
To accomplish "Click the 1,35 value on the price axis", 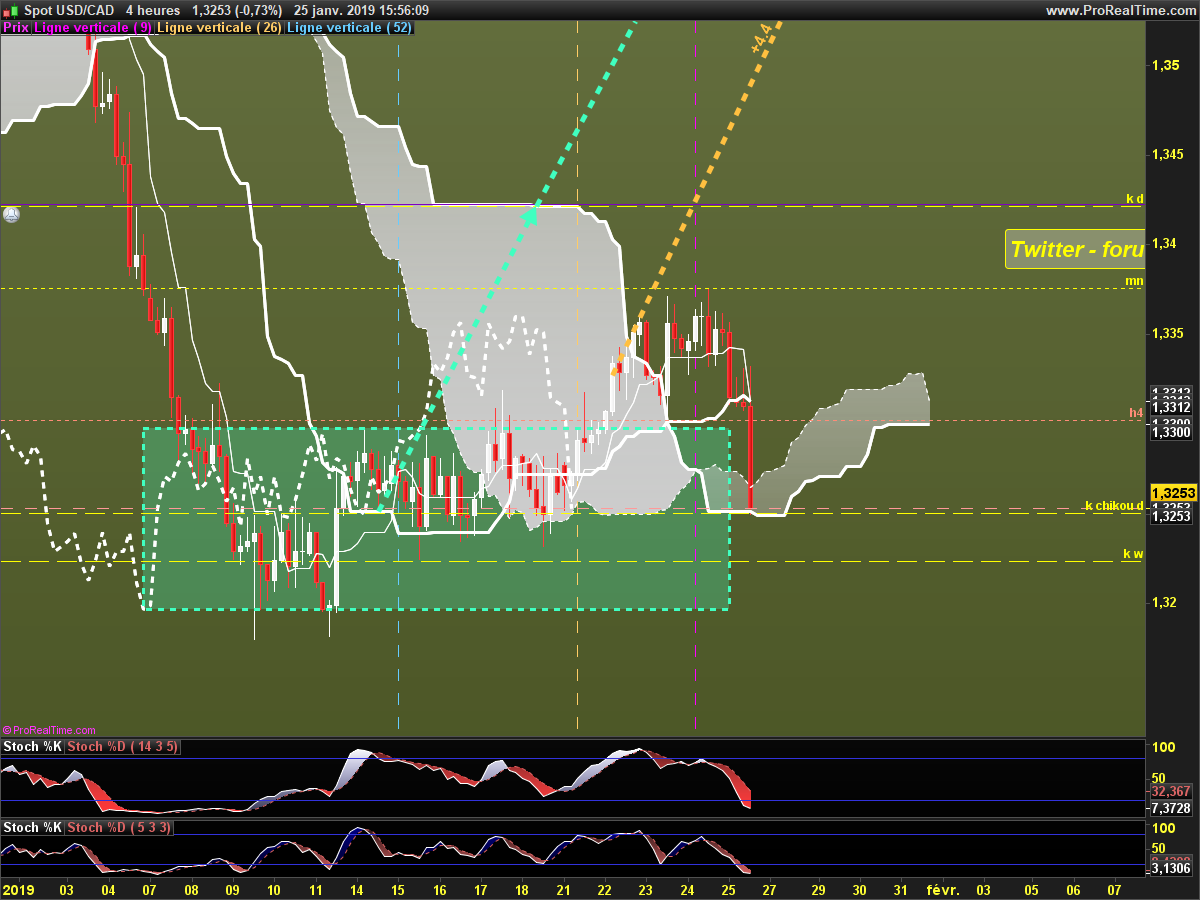I will (1166, 65).
